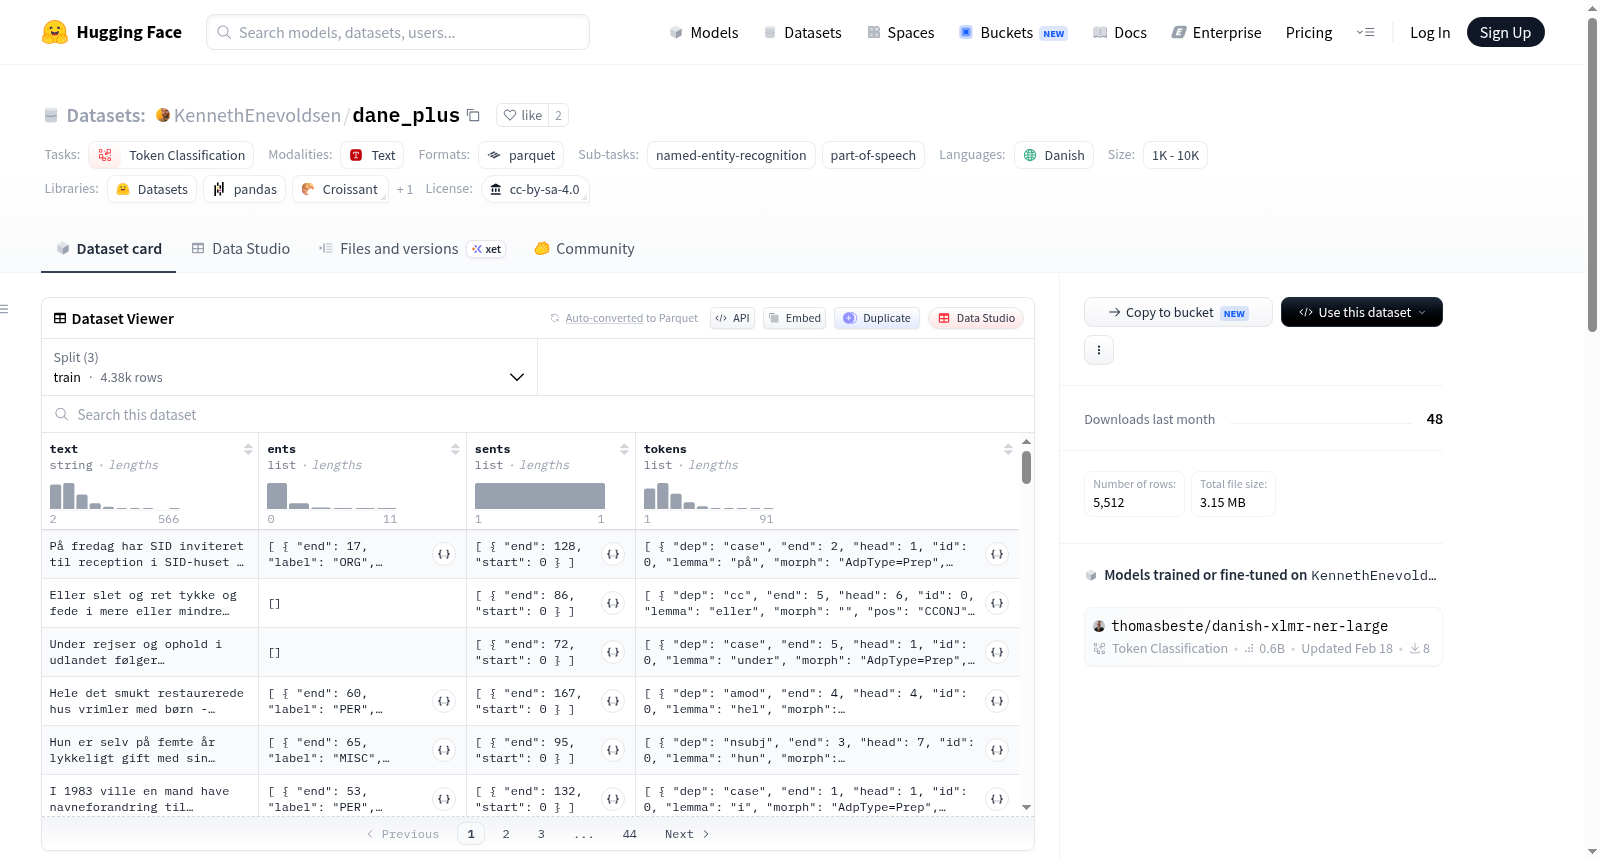1600x861 pixels.
Task: Open the left sidebar hamburger icon
Action: tap(4, 309)
